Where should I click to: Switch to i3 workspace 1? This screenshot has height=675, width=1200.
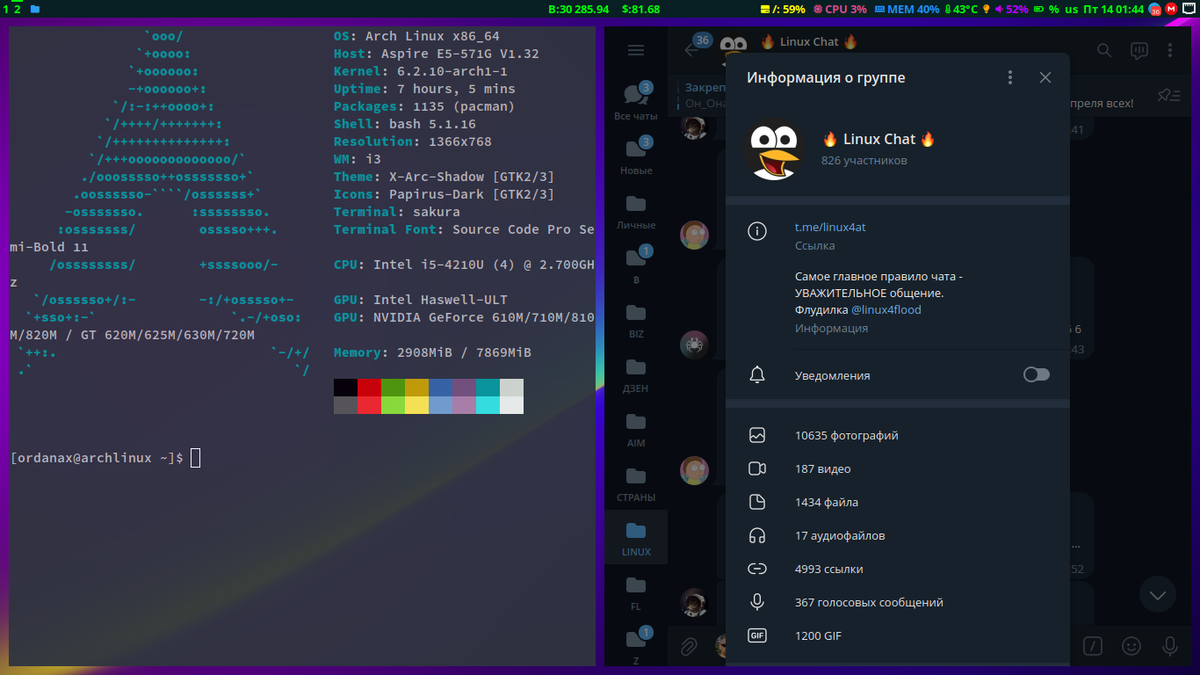[x=6, y=8]
